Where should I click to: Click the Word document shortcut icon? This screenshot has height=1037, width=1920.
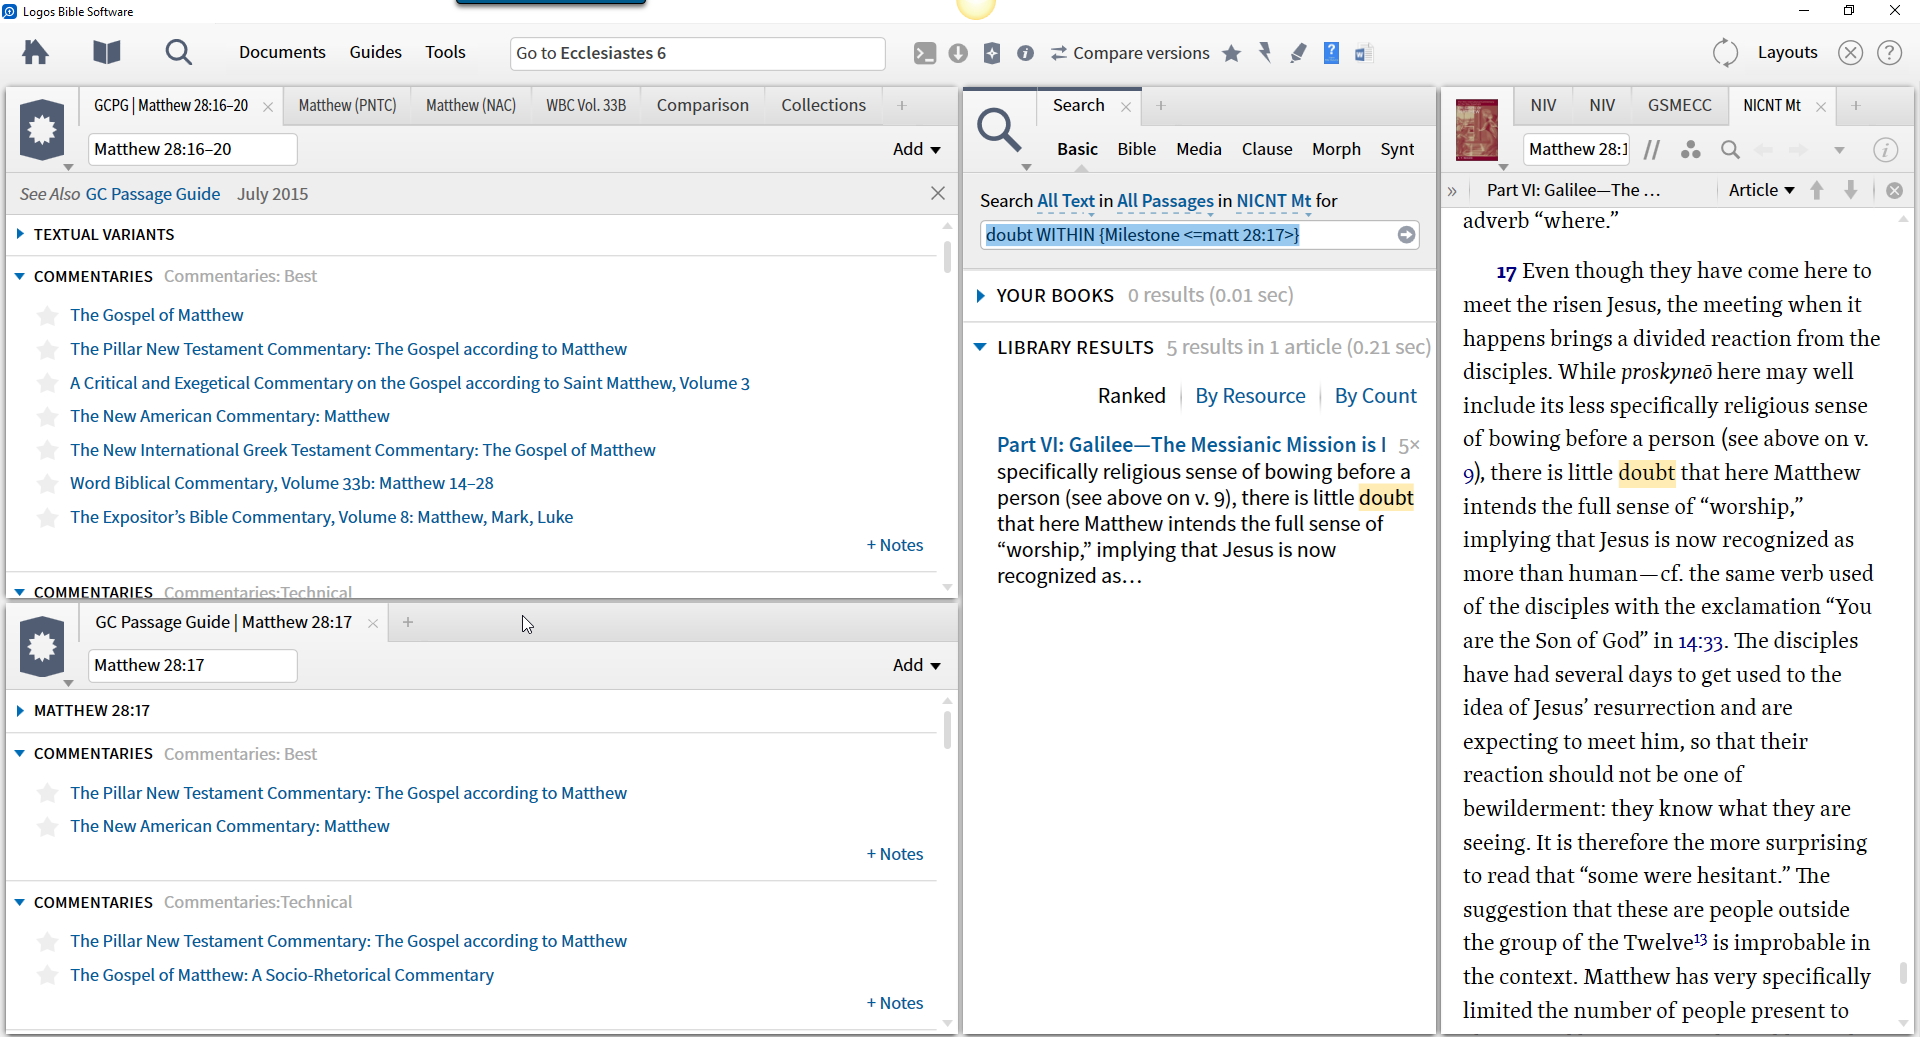click(x=1364, y=53)
